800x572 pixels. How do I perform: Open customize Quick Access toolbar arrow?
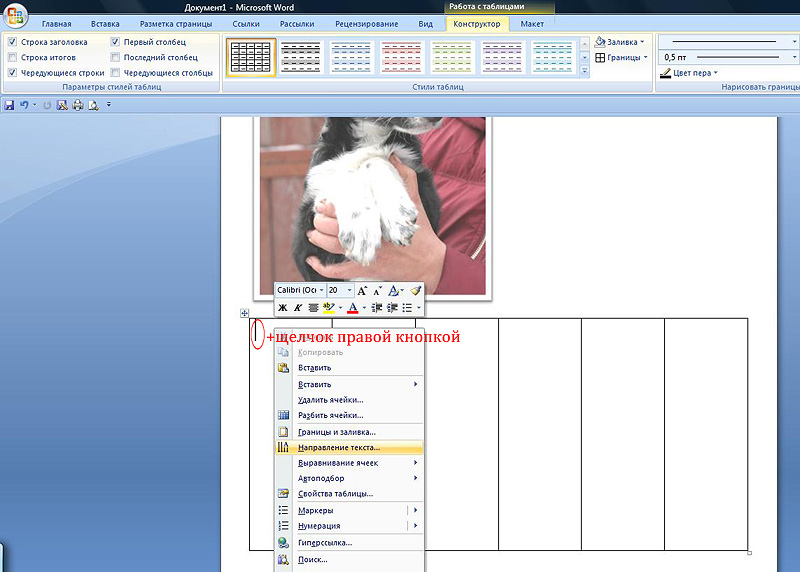pyautogui.click(x=109, y=105)
